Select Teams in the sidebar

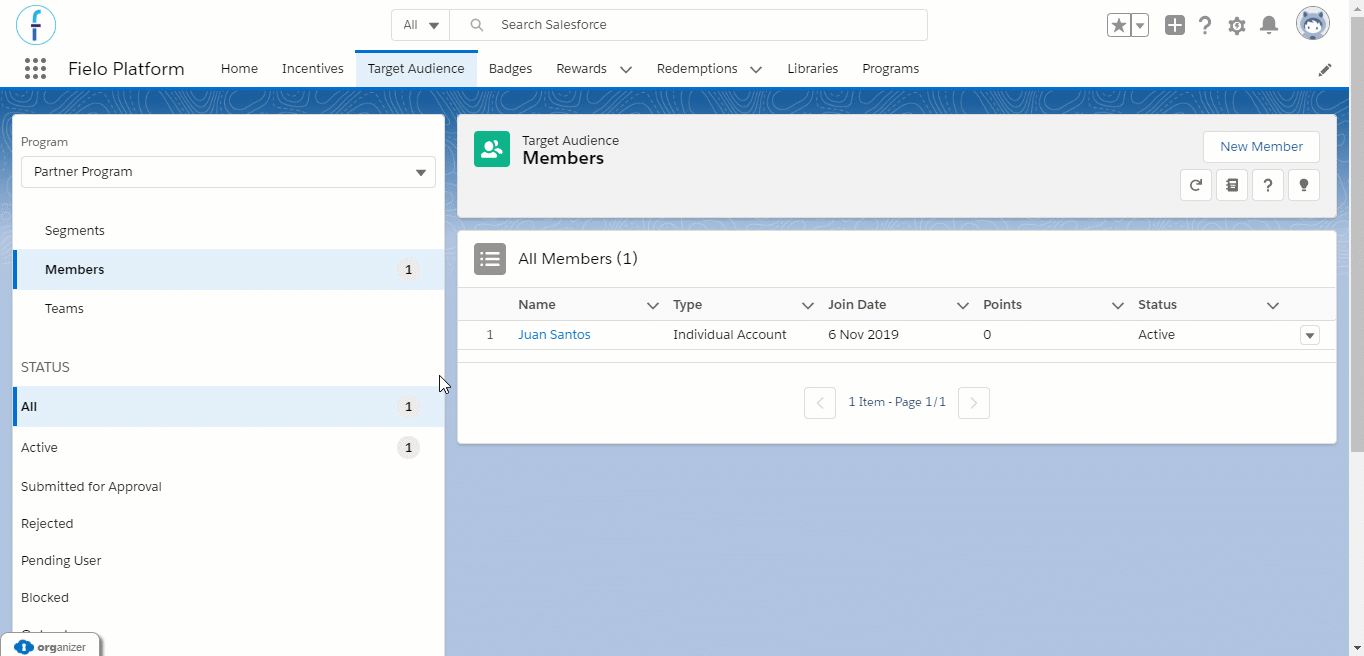(x=228, y=309)
